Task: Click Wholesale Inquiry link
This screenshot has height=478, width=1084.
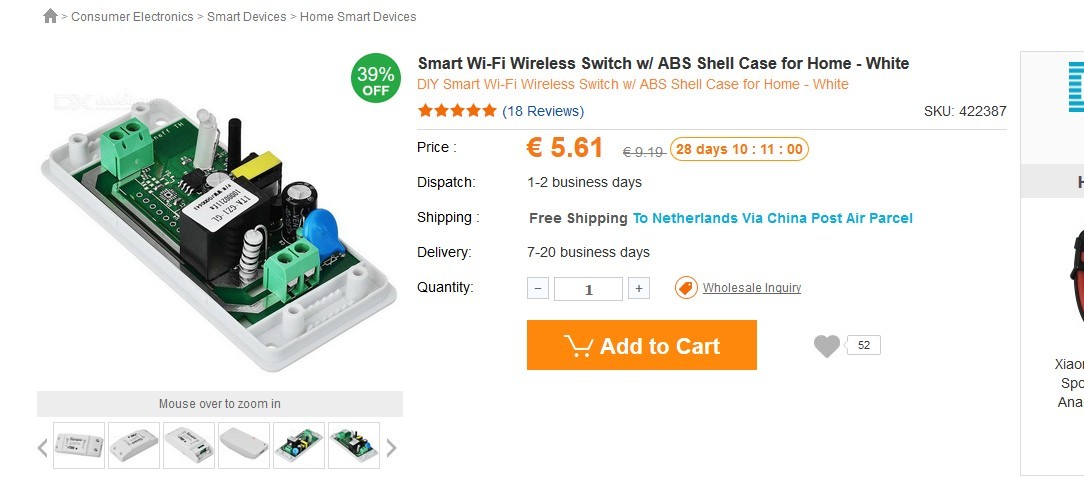Action: [751, 288]
